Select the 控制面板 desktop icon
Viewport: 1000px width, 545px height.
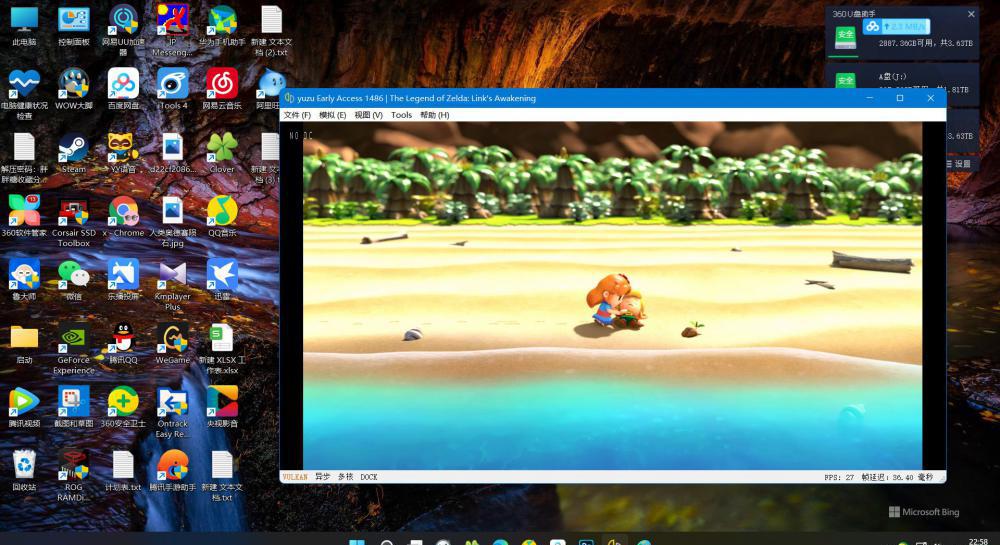click(74, 26)
